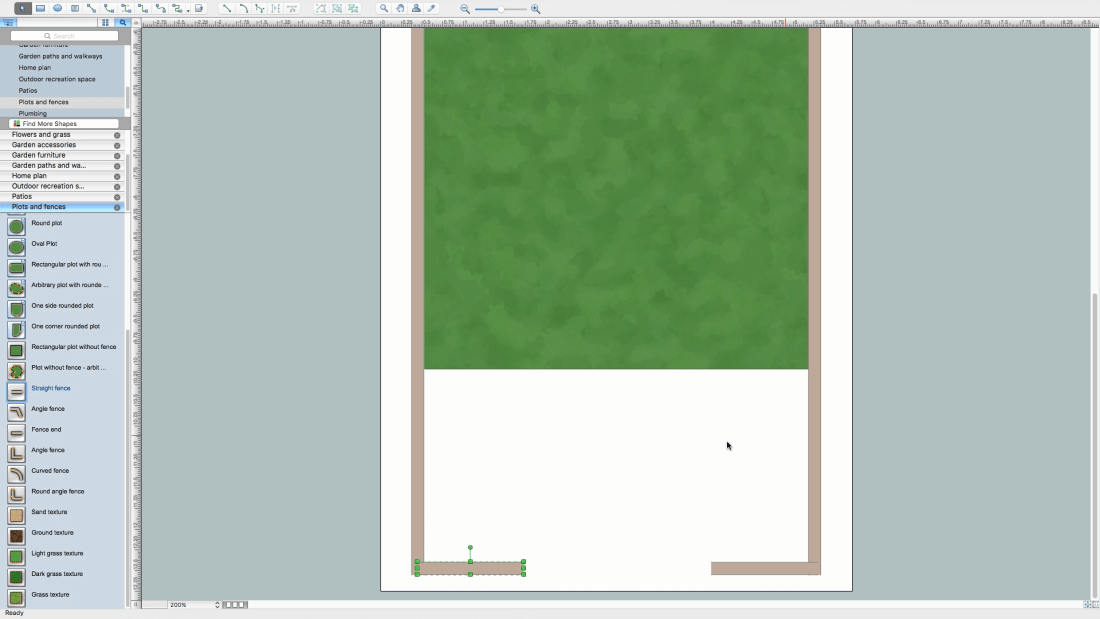Viewport: 1100px width, 619px height.
Task: Expand the Patios library panel
Action: [x=22, y=197]
